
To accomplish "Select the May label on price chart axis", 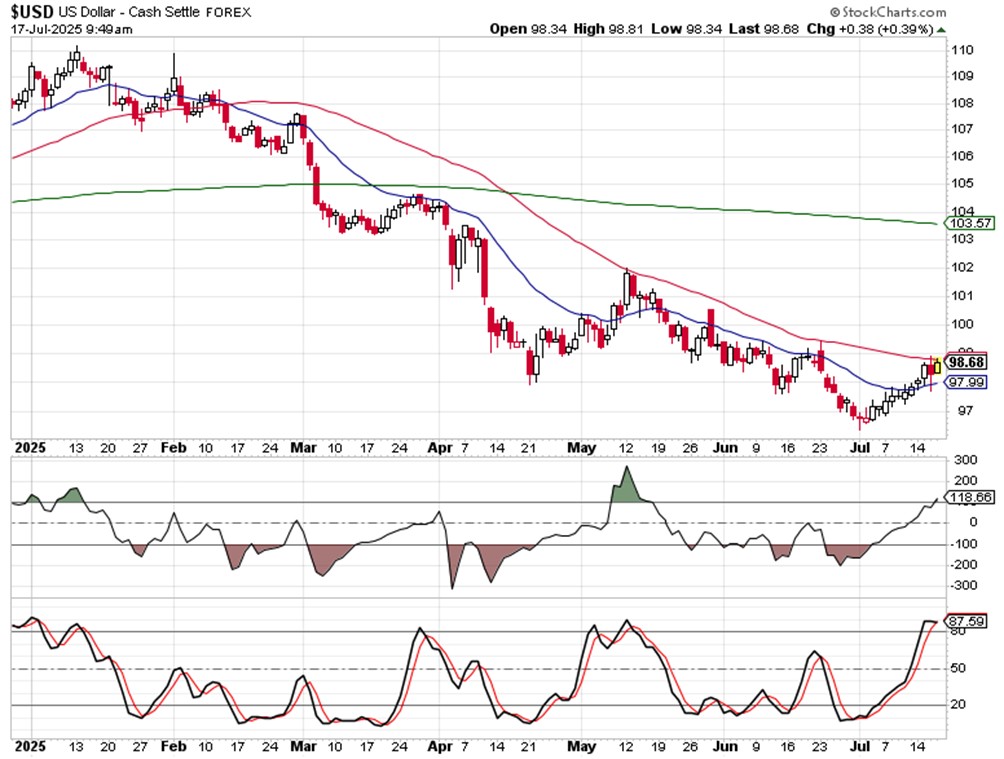I will pyautogui.click(x=581, y=448).
